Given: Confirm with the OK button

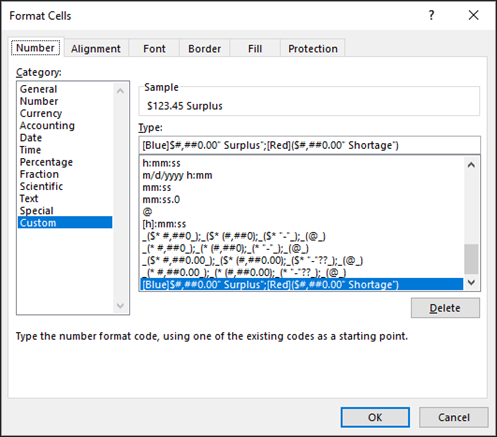Looking at the screenshot, I should [375, 417].
